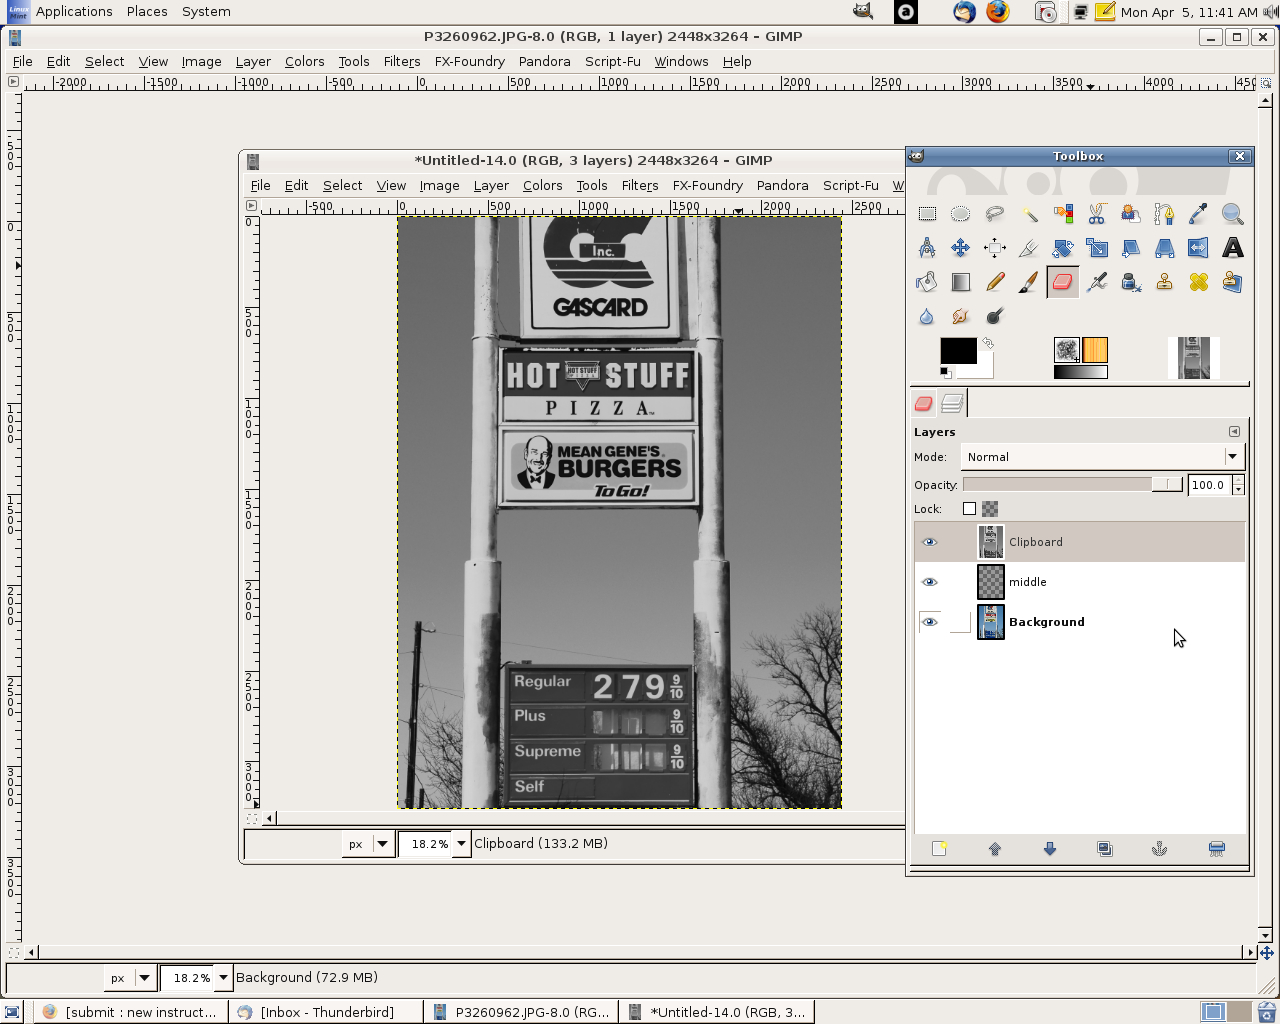Select the Zoom magnifier tool

tap(1233, 214)
